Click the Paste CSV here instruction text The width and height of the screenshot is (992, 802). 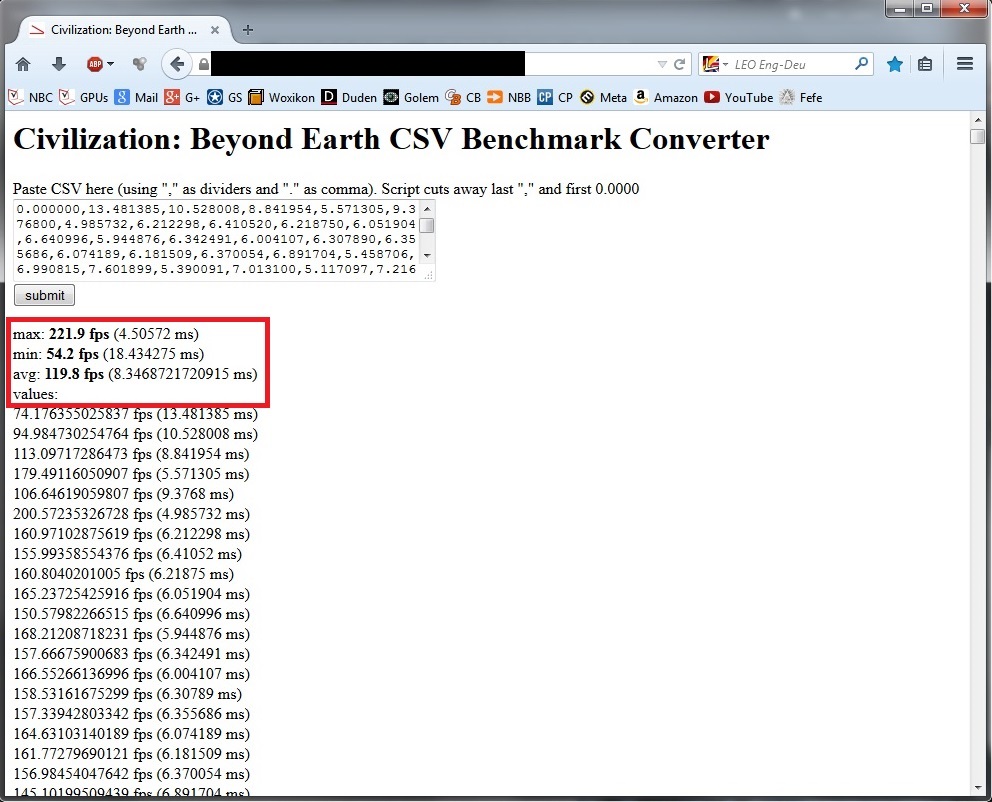[326, 189]
